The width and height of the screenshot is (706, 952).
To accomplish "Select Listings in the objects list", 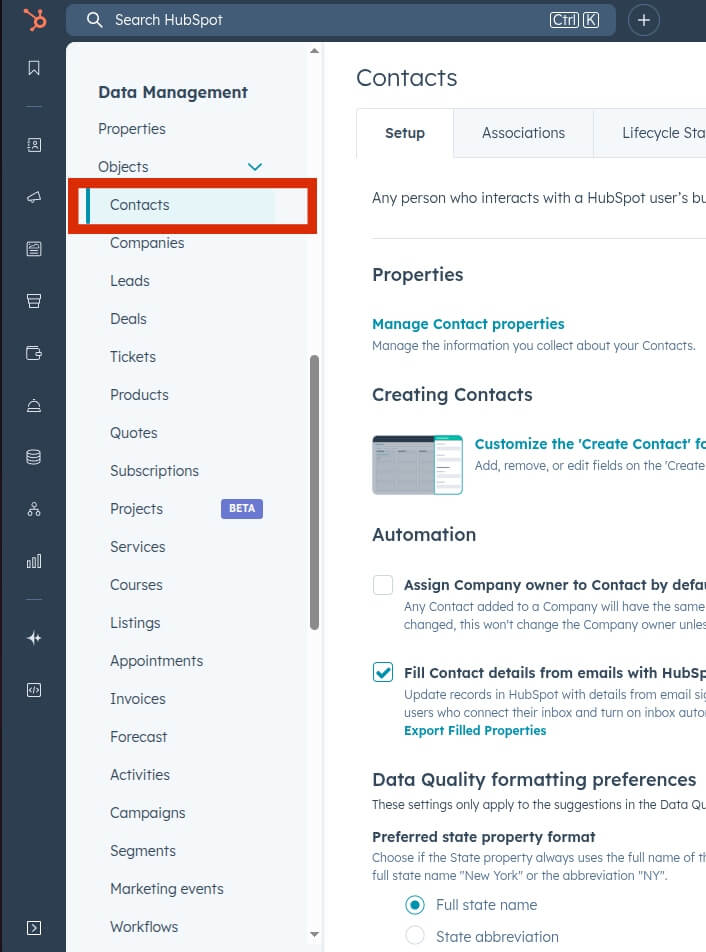I will 135,623.
